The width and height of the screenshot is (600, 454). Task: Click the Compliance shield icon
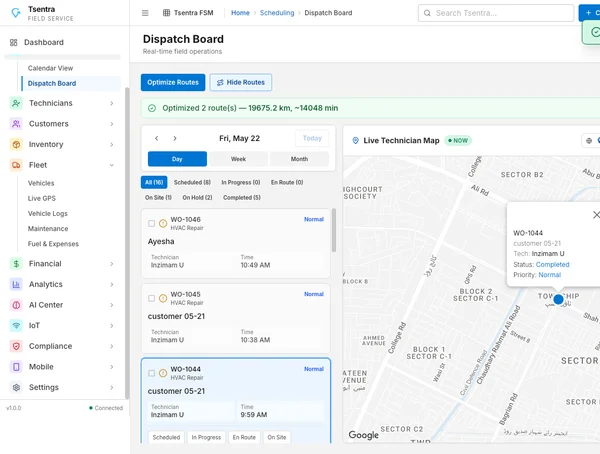tap(16, 346)
